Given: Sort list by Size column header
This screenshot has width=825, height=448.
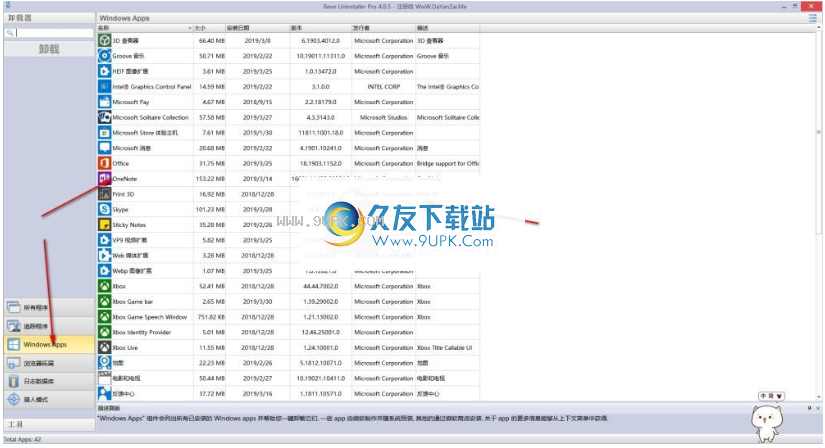Looking at the screenshot, I should [209, 28].
